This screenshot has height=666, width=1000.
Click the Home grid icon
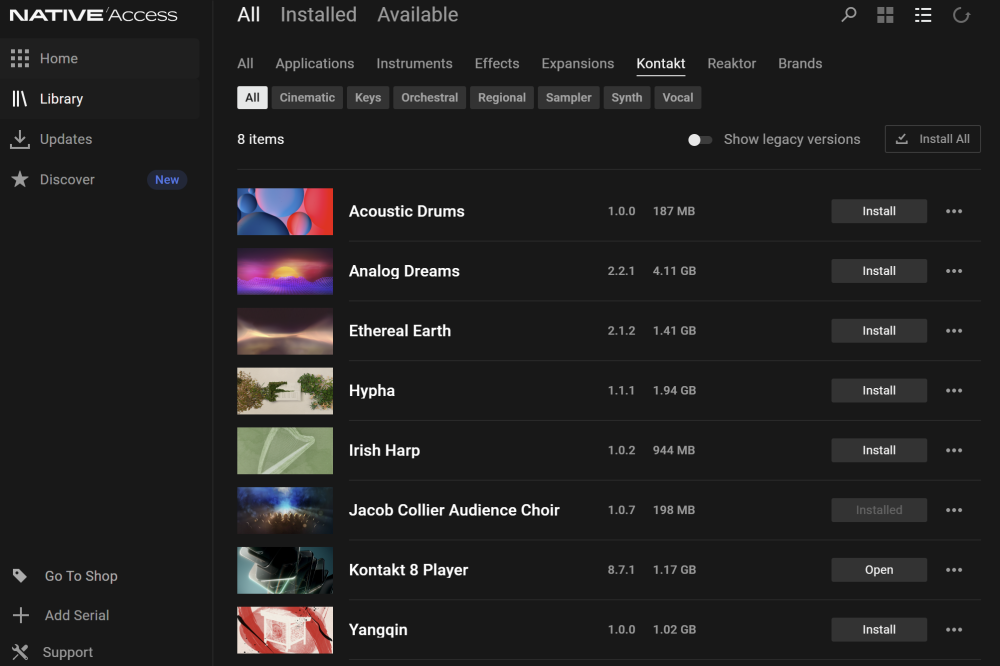point(20,58)
